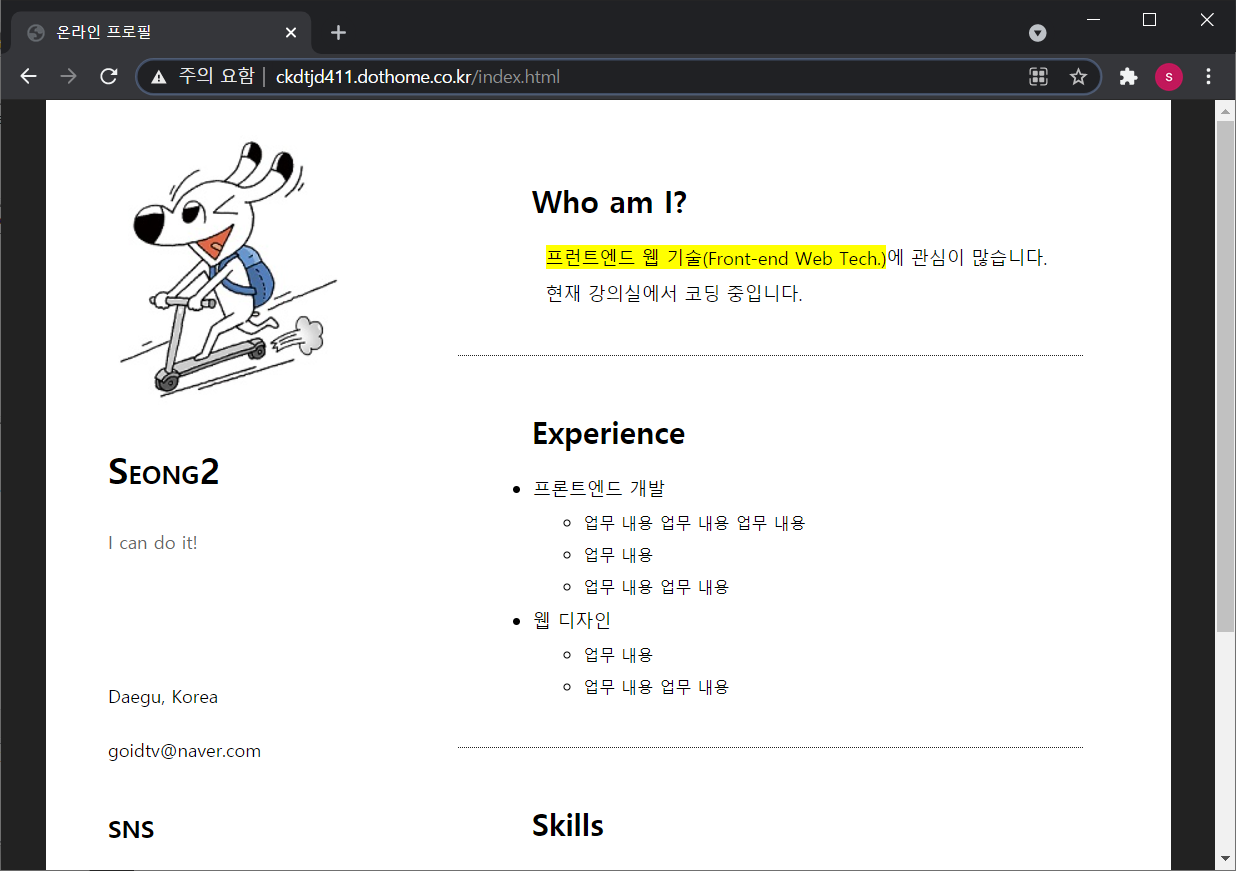Click the forward navigation arrow
1236x871 pixels.
[68, 76]
